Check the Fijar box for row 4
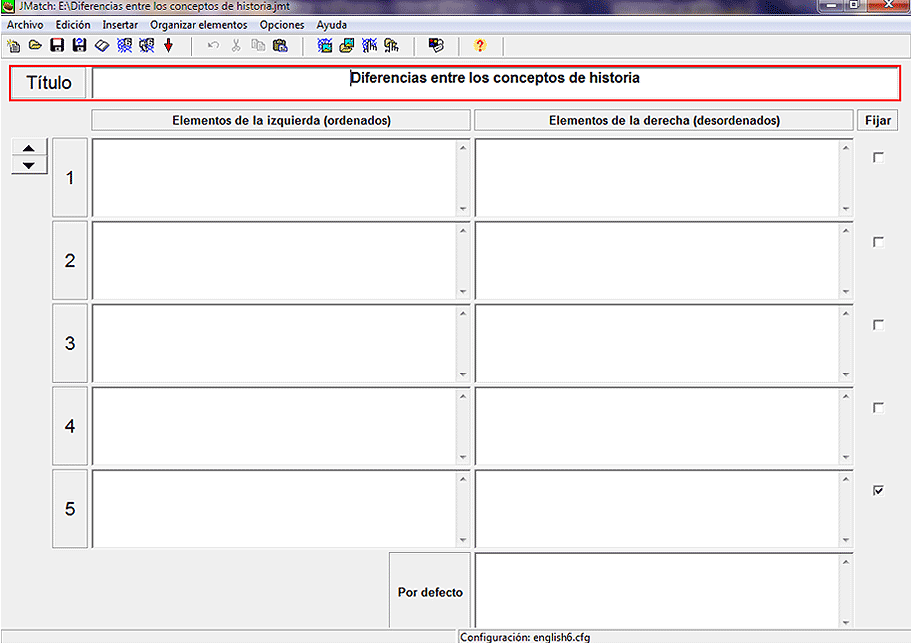The width and height of the screenshot is (912, 643). [x=878, y=408]
